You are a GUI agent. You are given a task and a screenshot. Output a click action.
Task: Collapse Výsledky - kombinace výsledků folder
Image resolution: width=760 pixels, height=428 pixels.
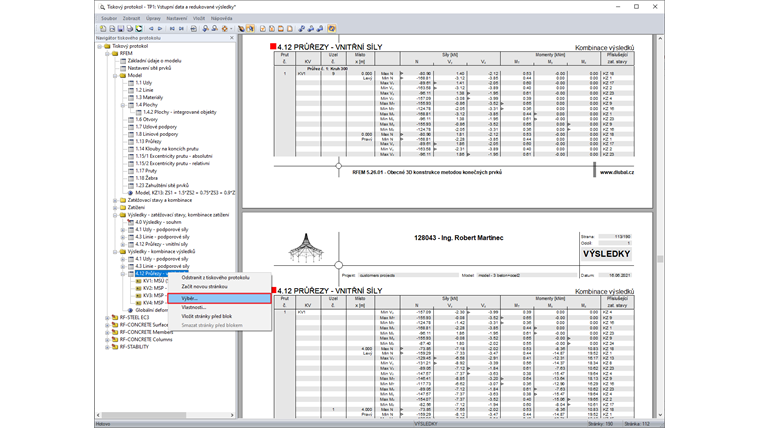(x=115, y=252)
